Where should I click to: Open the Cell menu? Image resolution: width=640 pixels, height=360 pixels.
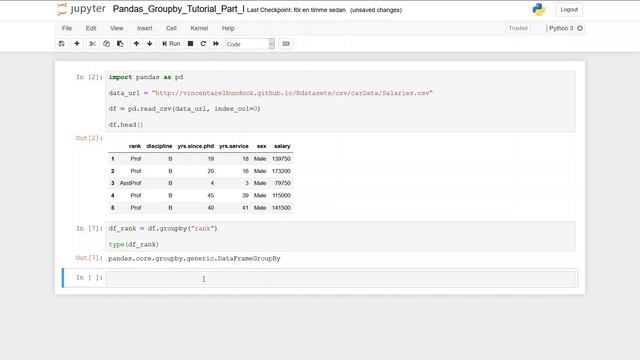tap(171, 28)
